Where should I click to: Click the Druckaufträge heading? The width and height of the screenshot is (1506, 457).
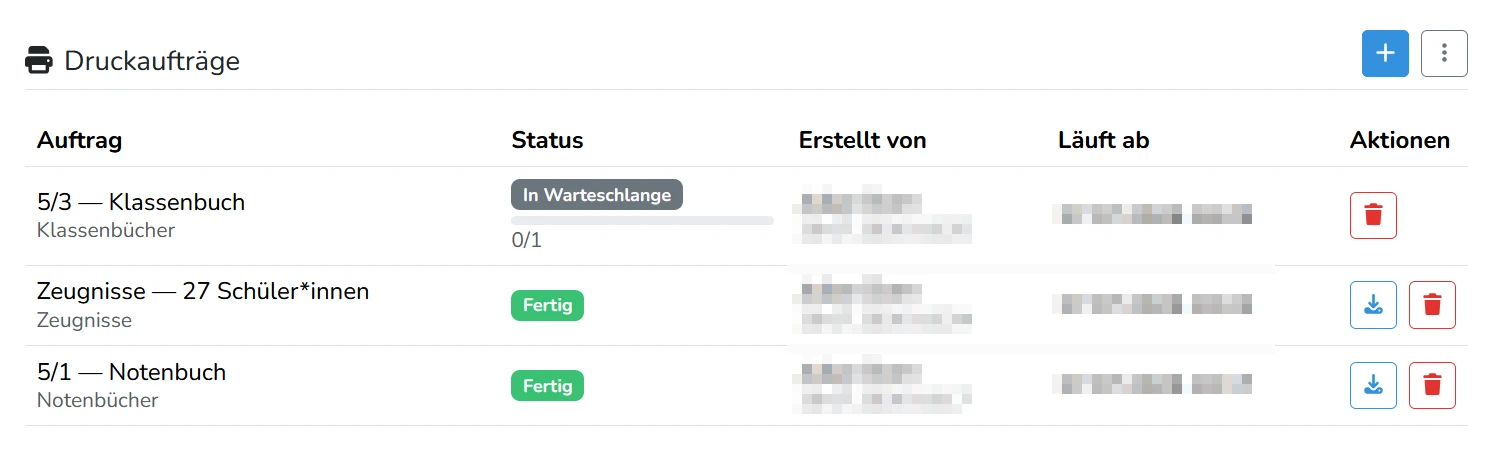tap(152, 60)
